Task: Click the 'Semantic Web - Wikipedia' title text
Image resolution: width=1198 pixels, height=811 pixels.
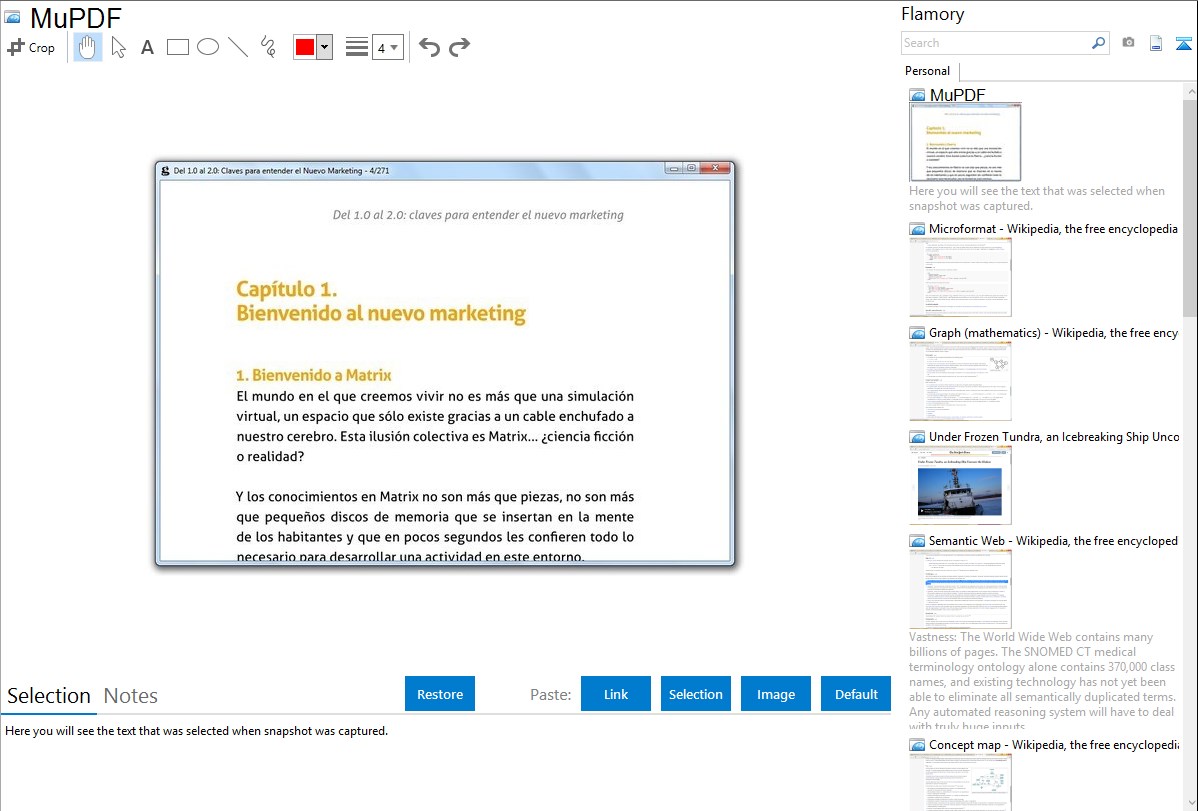Action: [x=1053, y=540]
